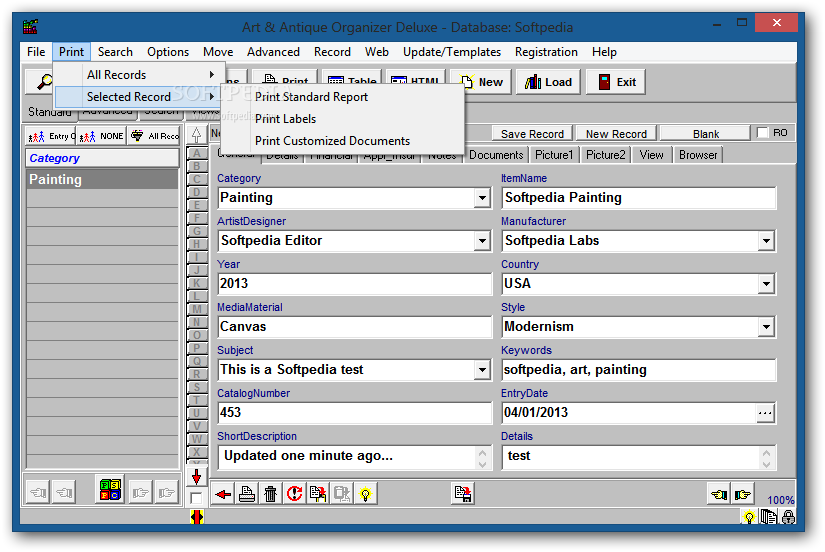Screen dimensions: 825x552
Task: Click the red circular refresh icon
Action: [x=294, y=494]
